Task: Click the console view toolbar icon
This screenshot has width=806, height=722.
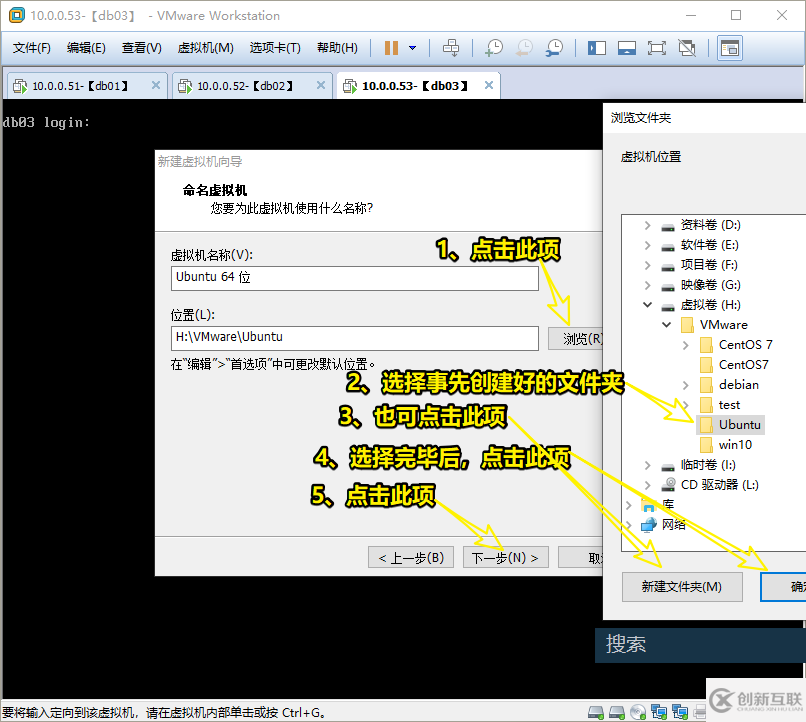Action: pyautogui.click(x=729, y=48)
